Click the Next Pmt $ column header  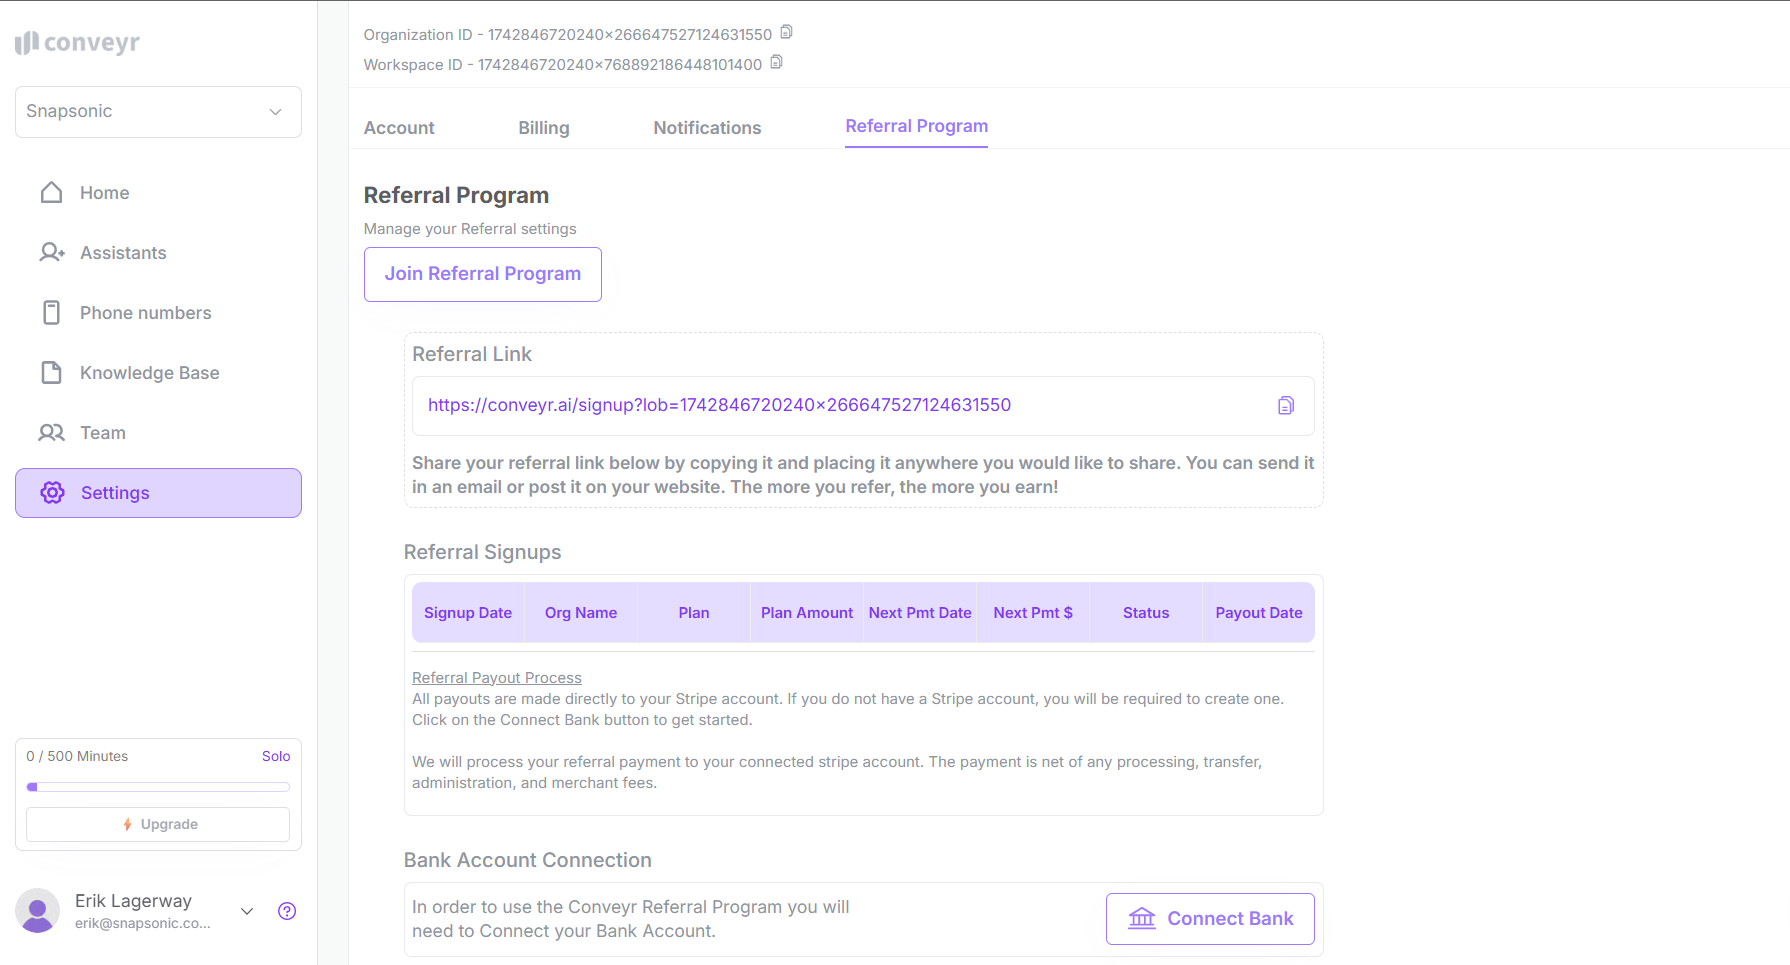(x=1033, y=613)
